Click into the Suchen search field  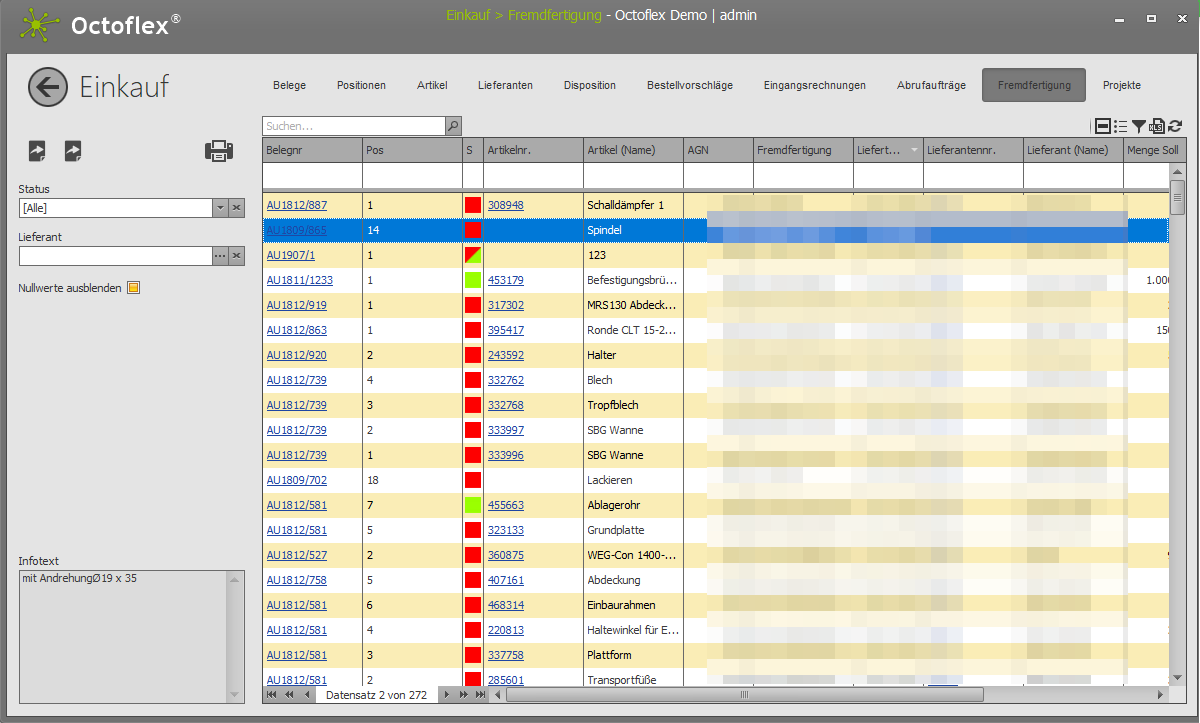point(353,126)
